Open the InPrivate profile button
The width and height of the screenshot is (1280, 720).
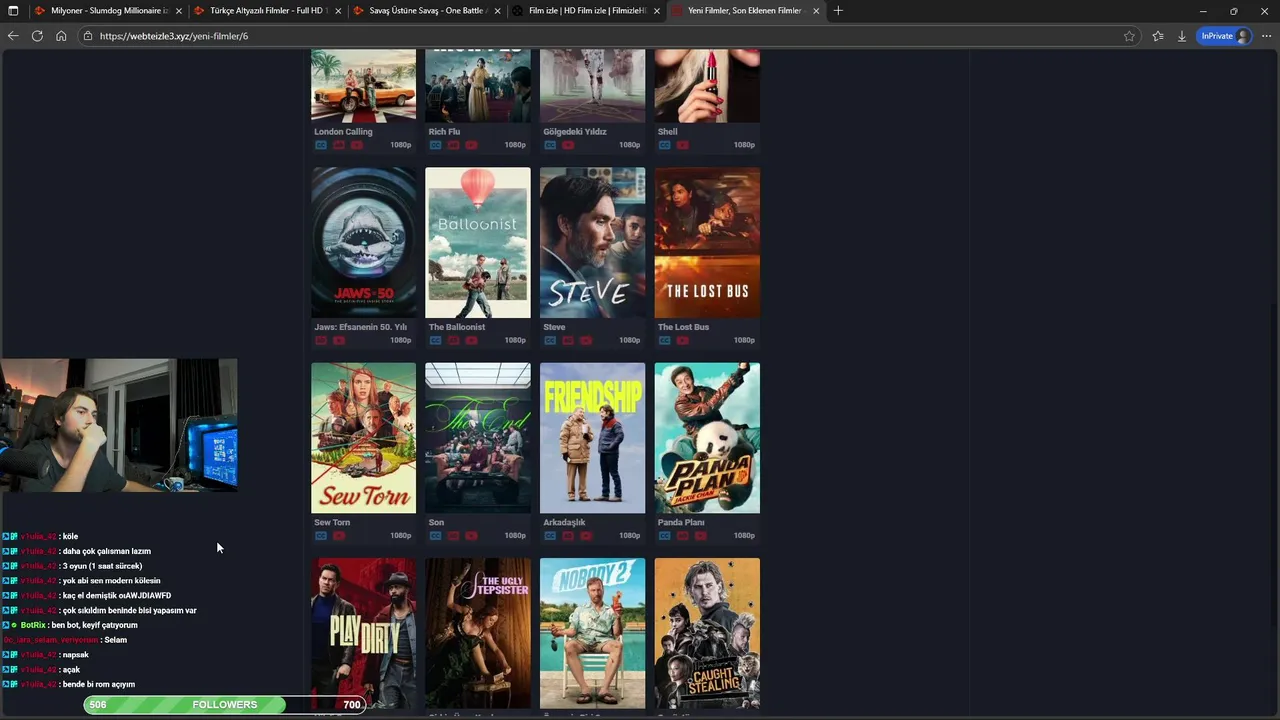[1225, 36]
